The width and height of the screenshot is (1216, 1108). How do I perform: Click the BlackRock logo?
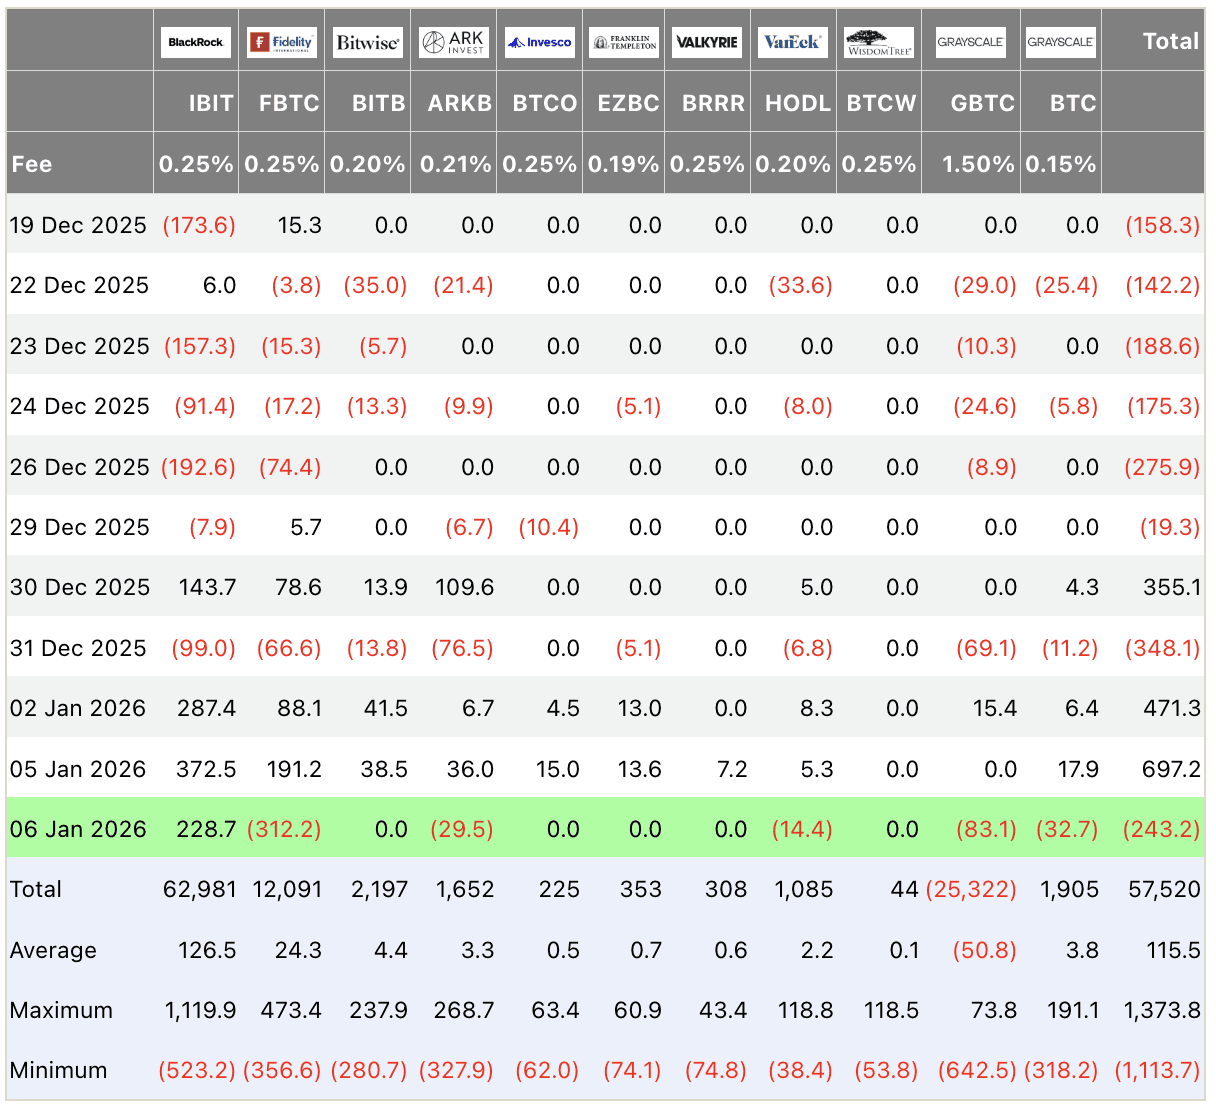tap(196, 42)
